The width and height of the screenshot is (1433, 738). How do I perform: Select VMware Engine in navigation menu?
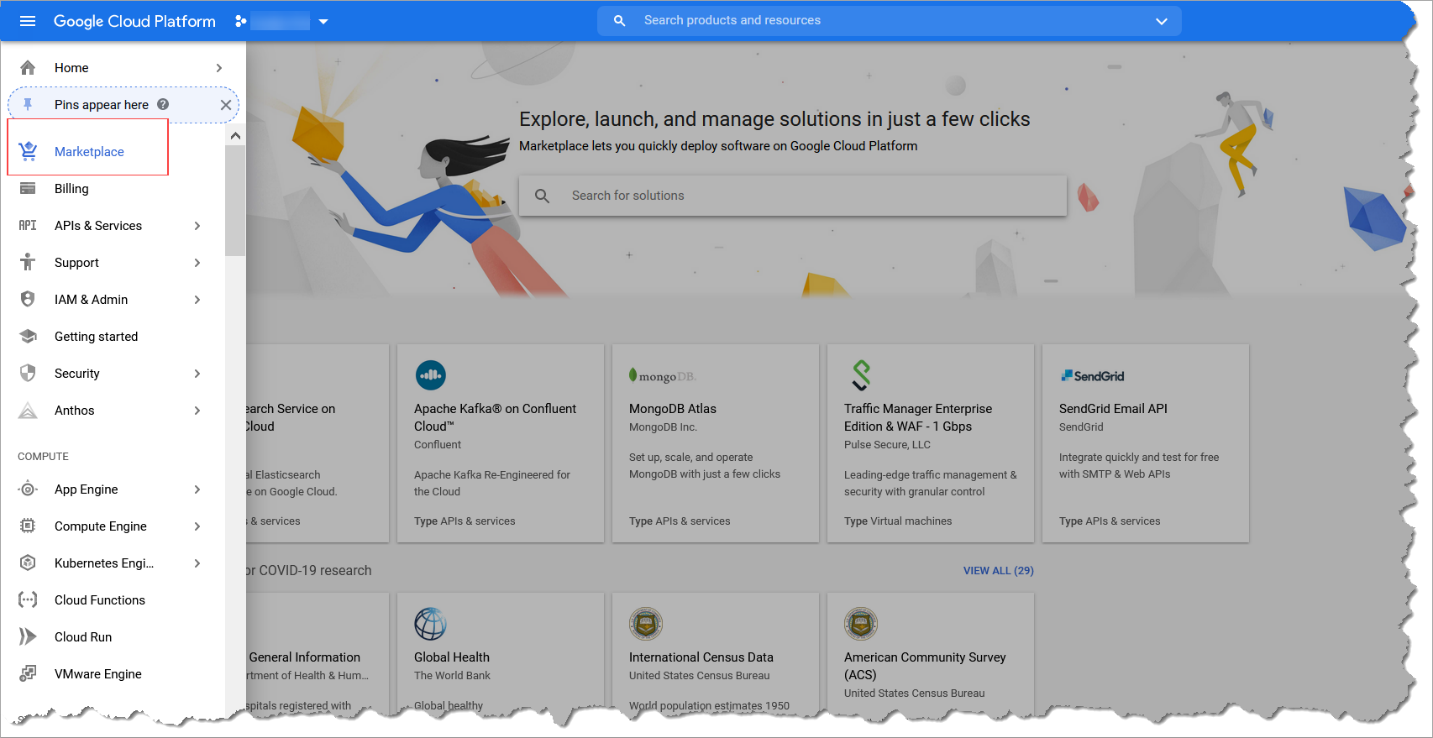click(x=98, y=675)
